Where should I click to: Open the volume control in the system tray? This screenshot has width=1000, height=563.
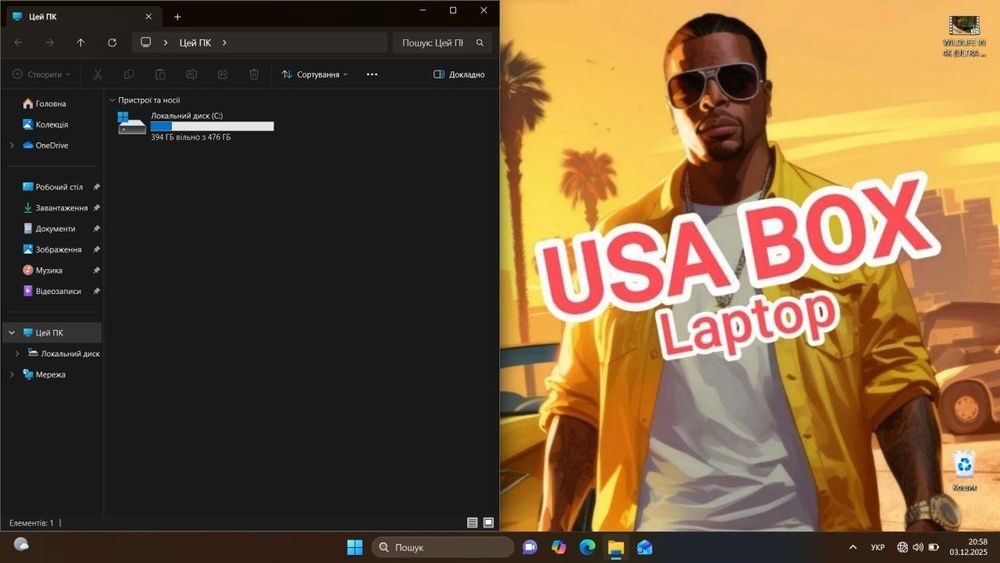(x=918, y=547)
